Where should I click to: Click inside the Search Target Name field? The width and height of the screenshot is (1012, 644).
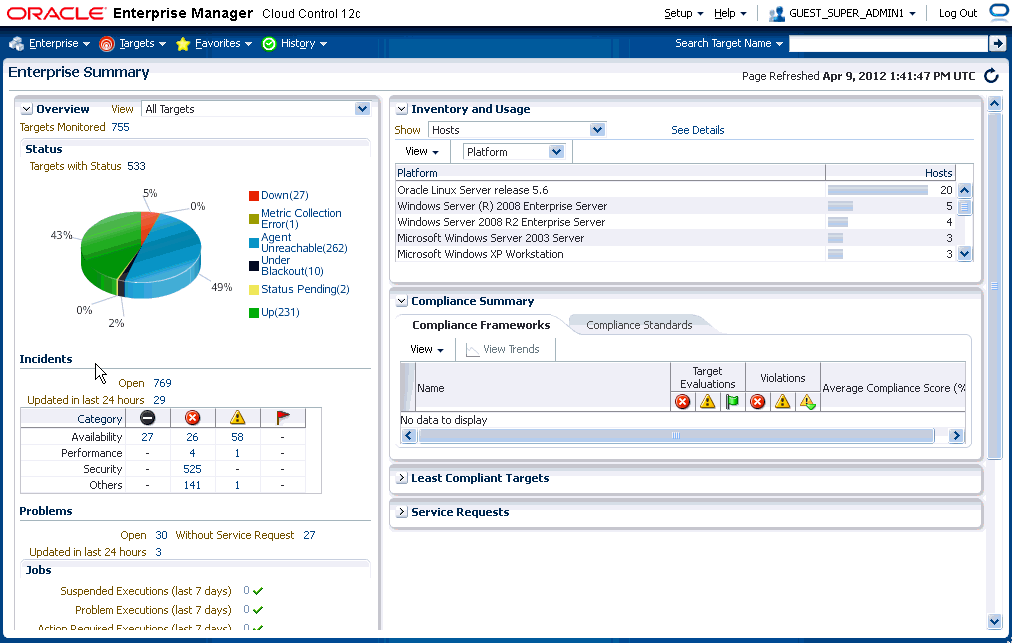[889, 43]
